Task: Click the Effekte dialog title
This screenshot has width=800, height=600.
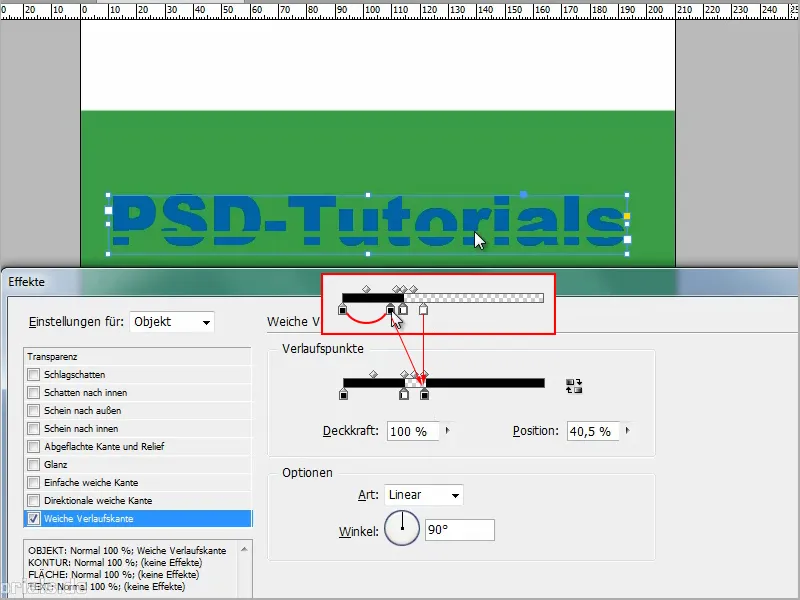Action: click(x=27, y=282)
